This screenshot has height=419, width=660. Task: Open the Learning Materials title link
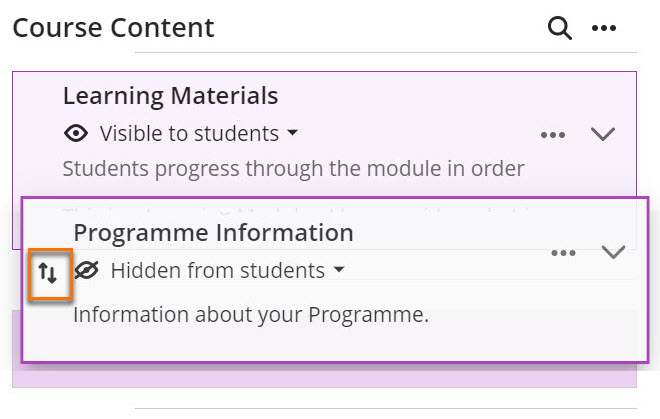click(x=170, y=96)
